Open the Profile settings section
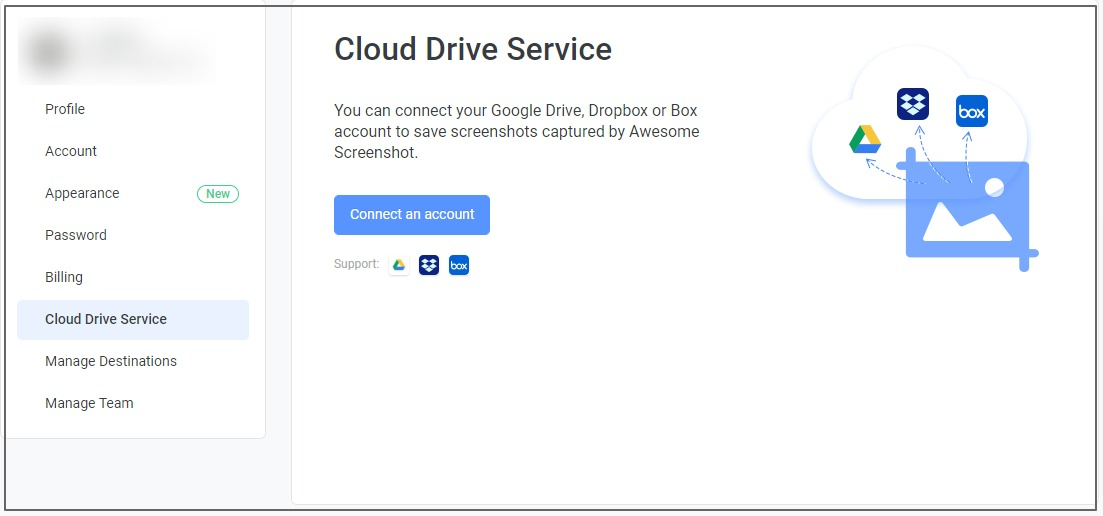Viewport: 1103px width, 516px height. coord(65,109)
